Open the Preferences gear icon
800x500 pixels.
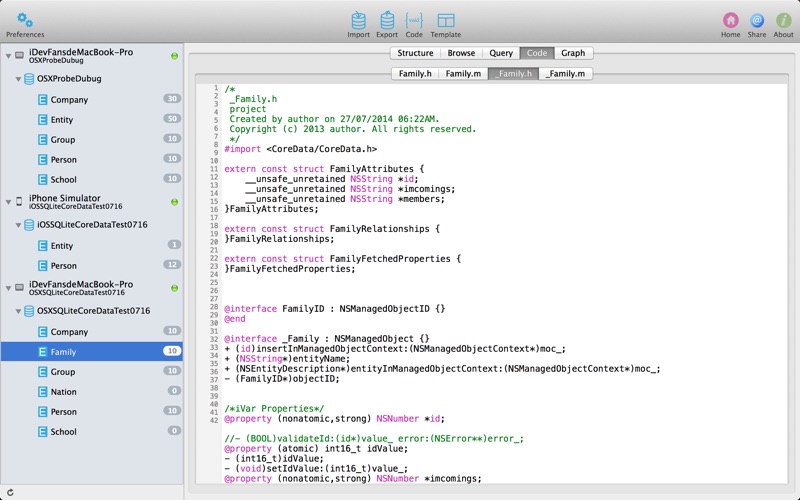[x=24, y=20]
